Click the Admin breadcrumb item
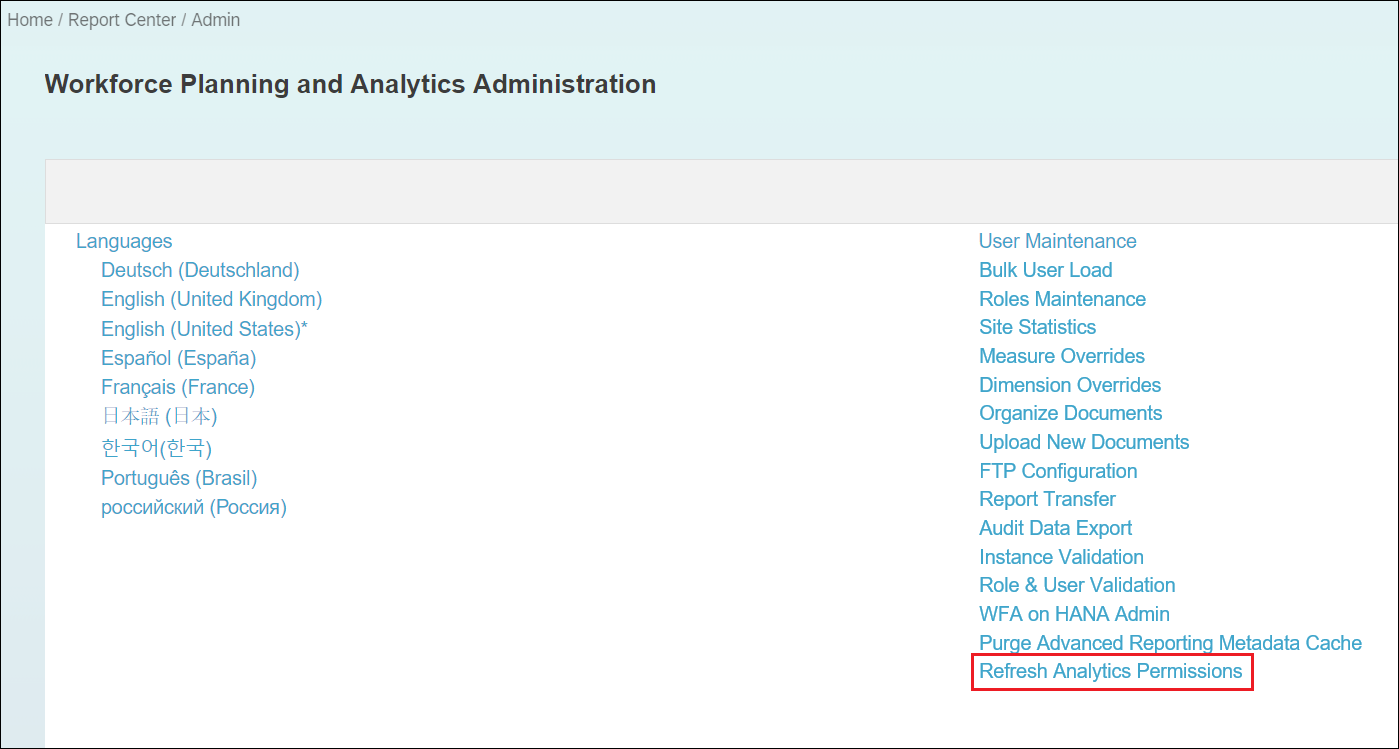 (216, 20)
